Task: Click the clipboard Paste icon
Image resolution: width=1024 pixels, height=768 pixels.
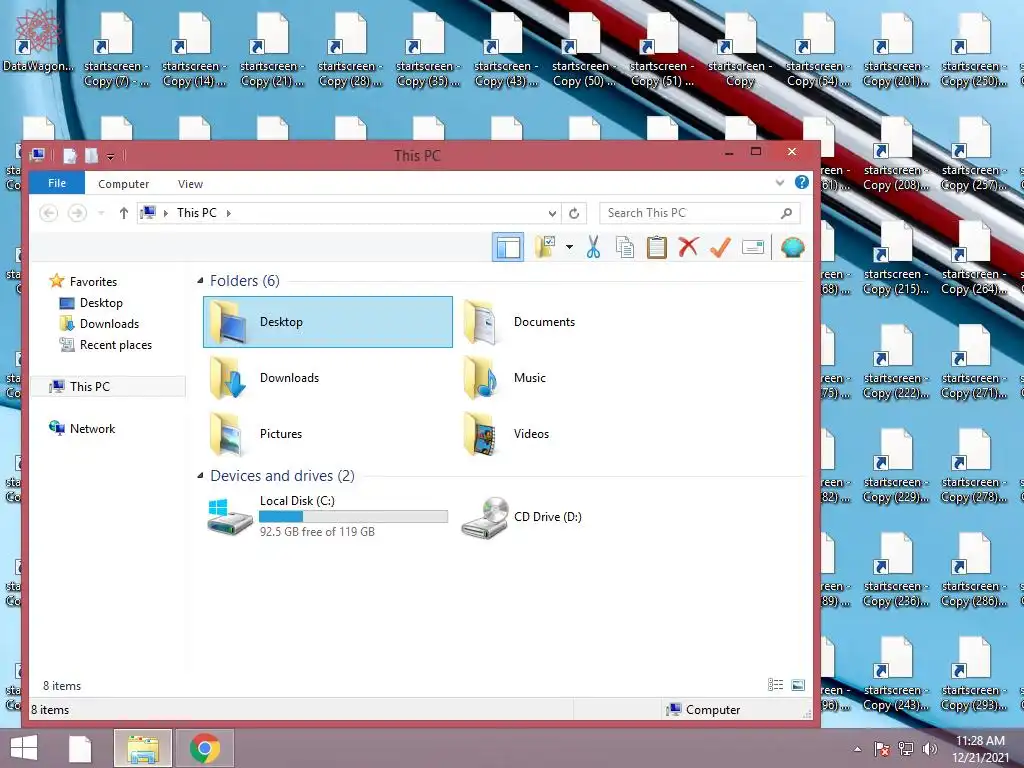Action: (x=656, y=248)
